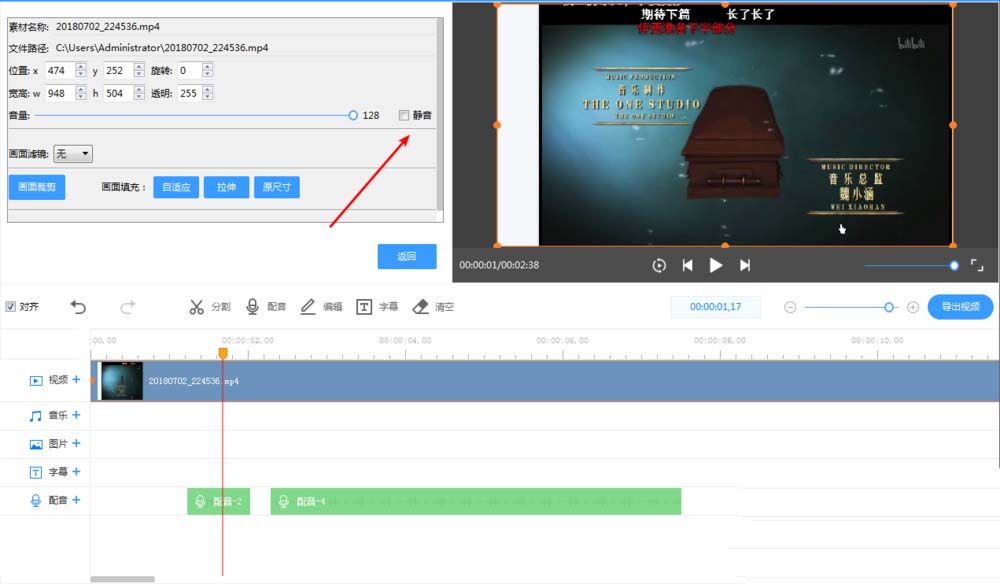Toggle the align (对齐) checkbox
This screenshot has height=584, width=1000.
click(10, 307)
